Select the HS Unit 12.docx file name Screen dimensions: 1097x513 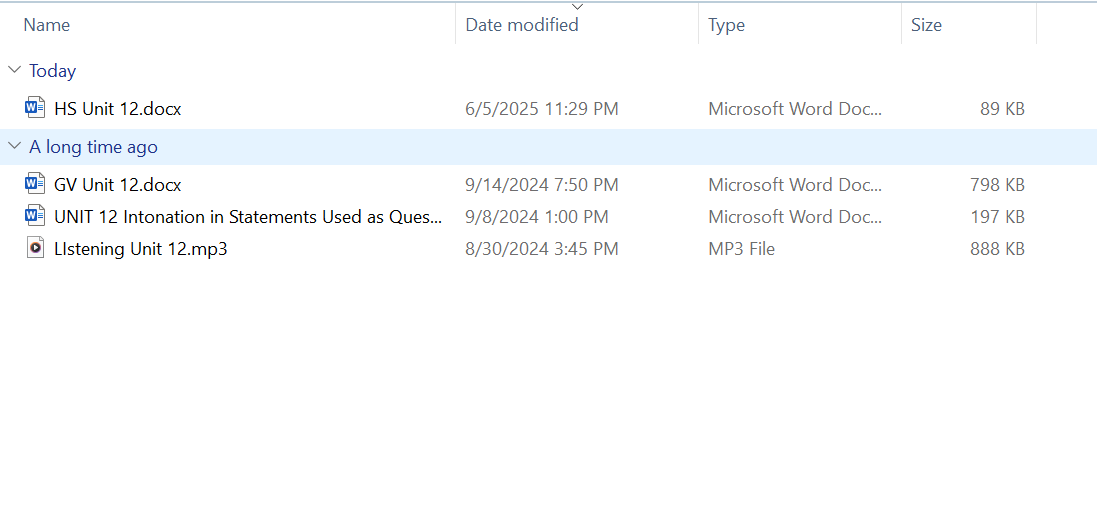[118, 108]
